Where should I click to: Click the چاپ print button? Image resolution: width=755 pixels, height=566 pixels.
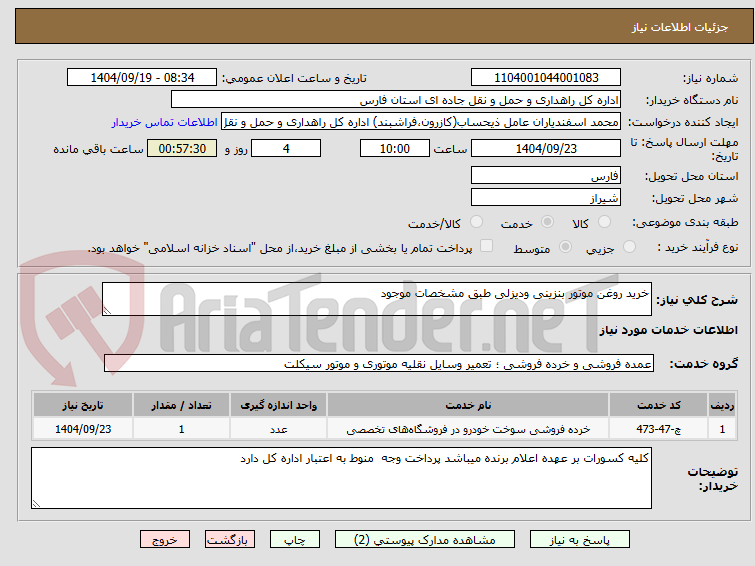295,540
